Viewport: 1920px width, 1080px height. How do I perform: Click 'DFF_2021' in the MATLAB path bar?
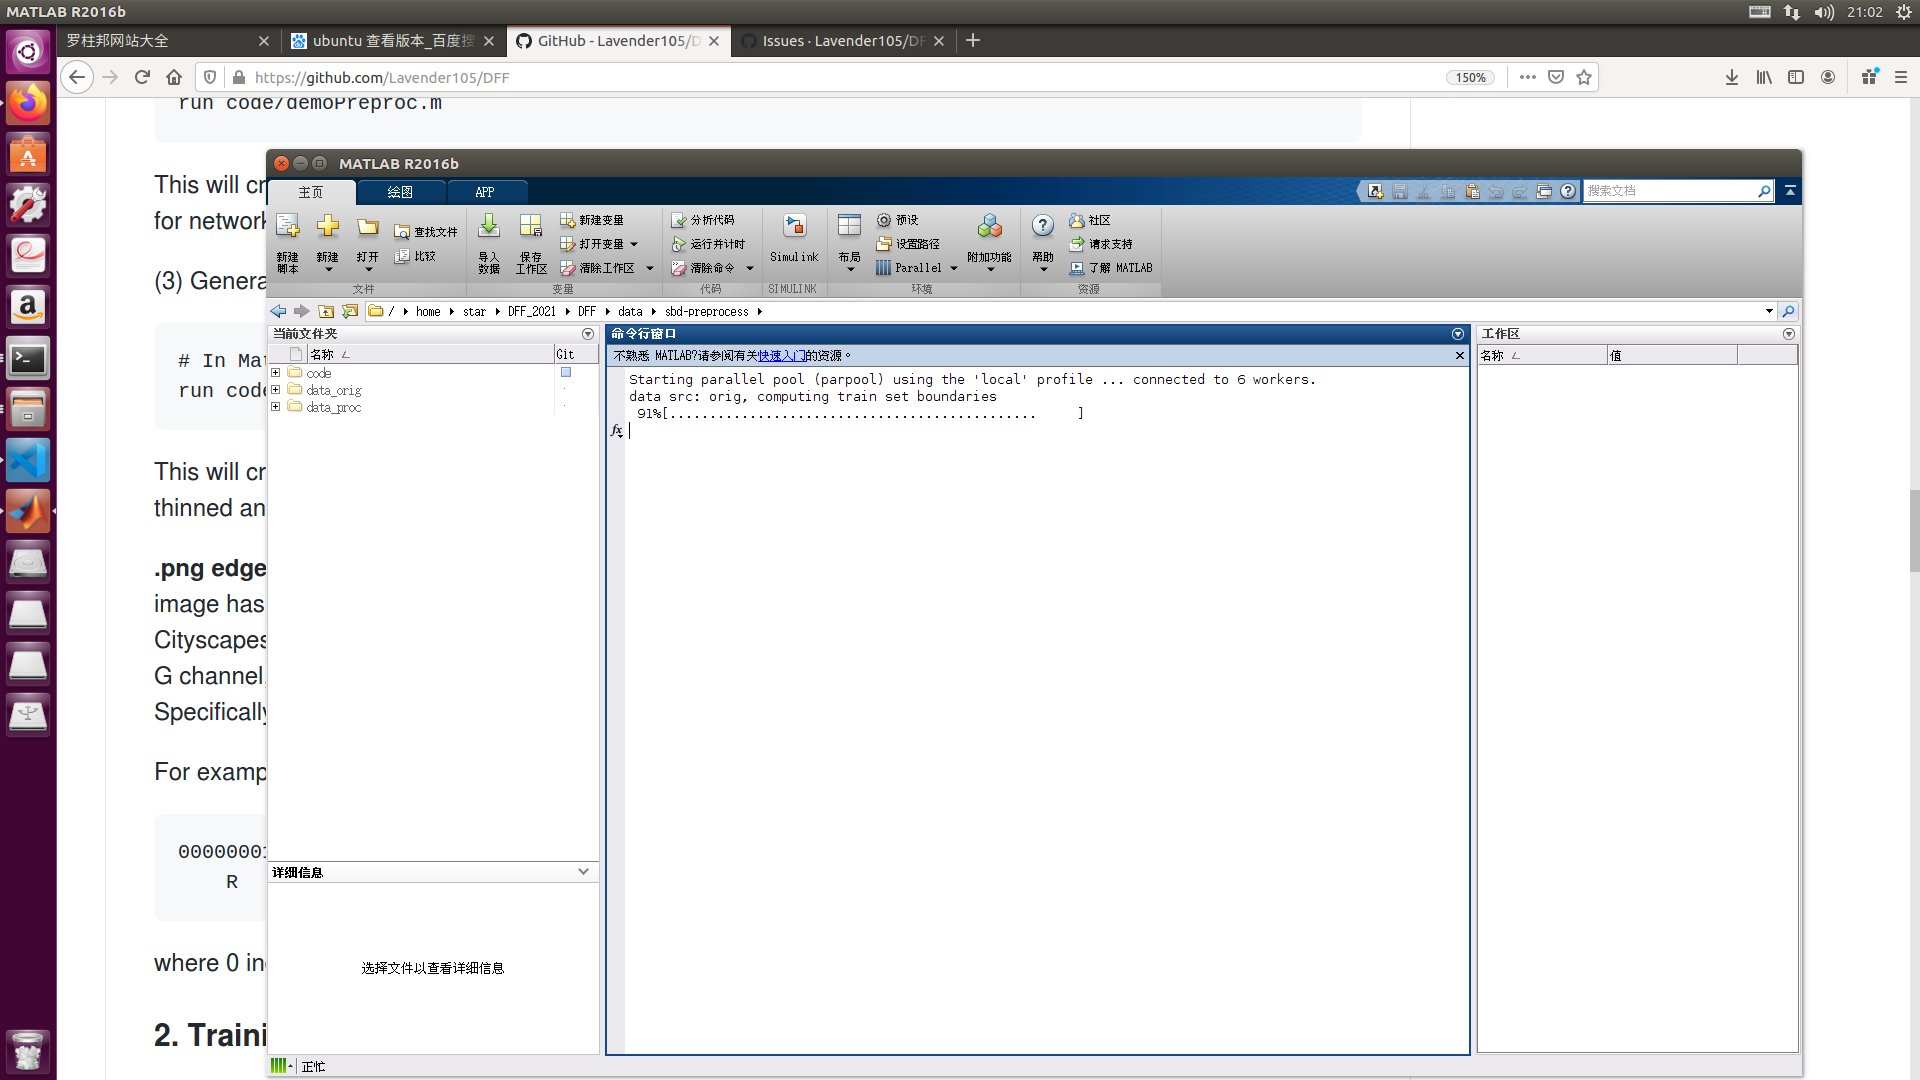tap(531, 311)
